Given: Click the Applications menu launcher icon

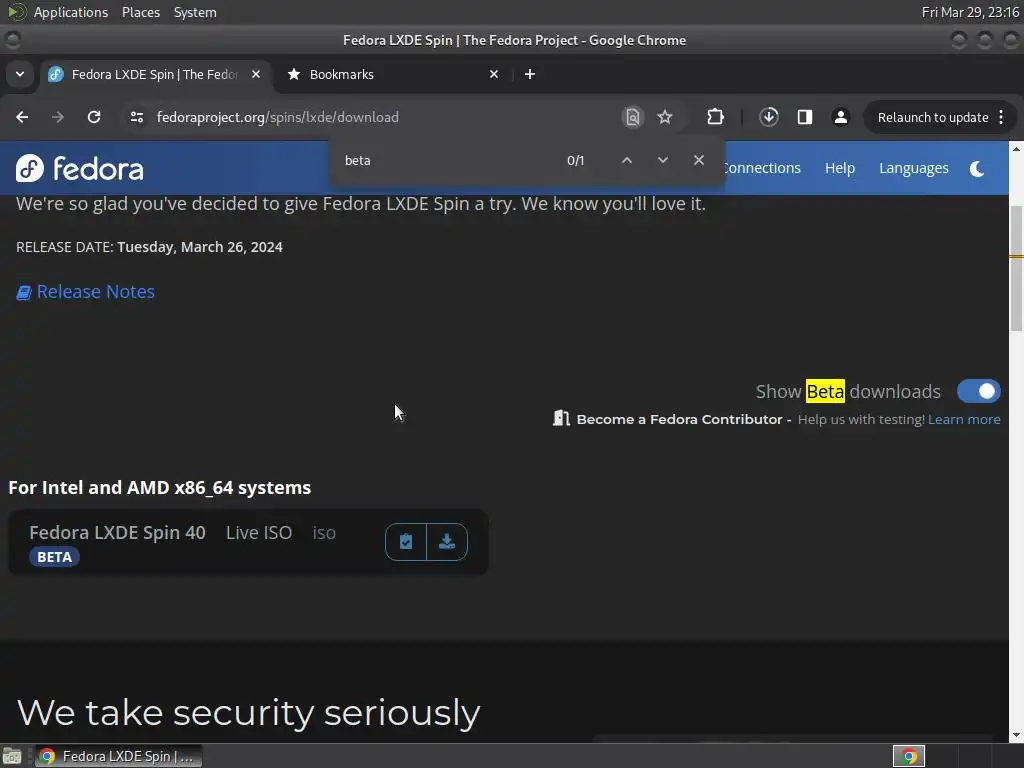Looking at the screenshot, I should [x=16, y=12].
